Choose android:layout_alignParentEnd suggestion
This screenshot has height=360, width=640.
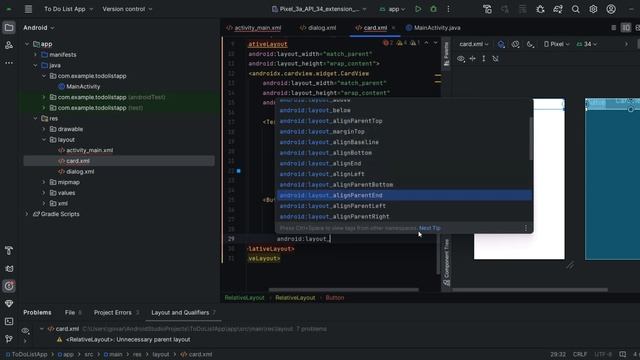click(404, 196)
